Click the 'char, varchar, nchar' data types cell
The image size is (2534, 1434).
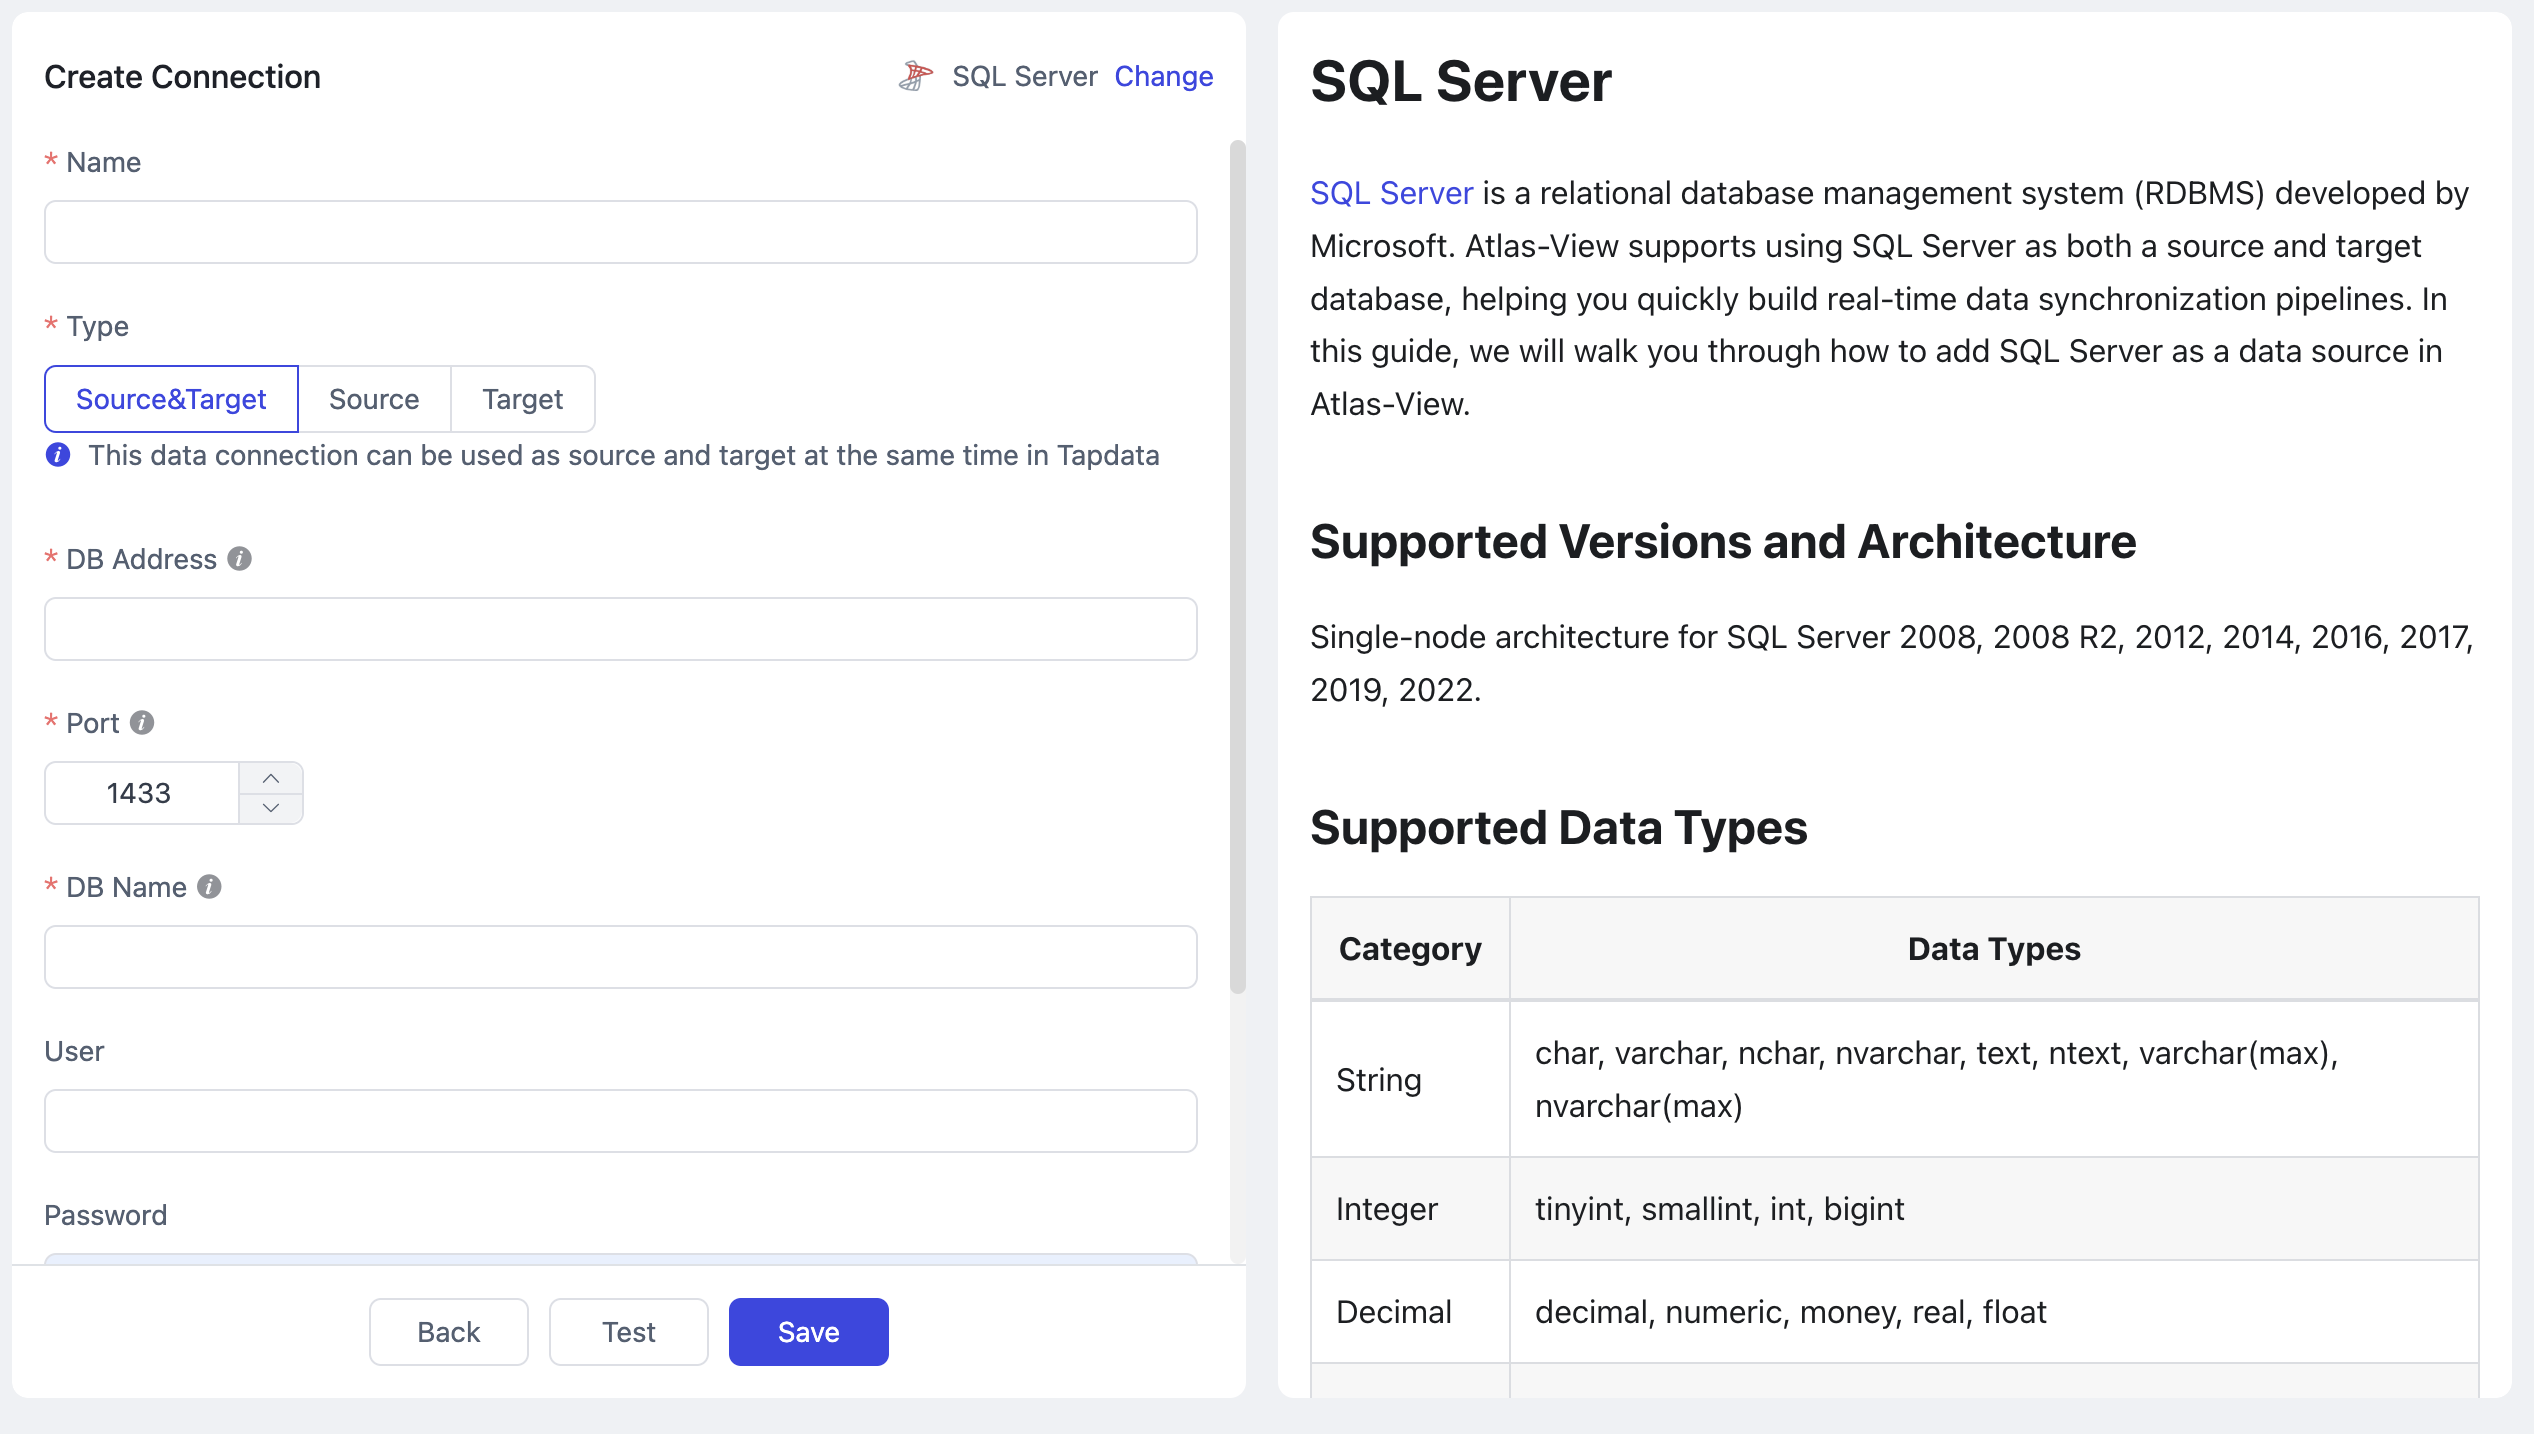pyautogui.click(x=1994, y=1080)
